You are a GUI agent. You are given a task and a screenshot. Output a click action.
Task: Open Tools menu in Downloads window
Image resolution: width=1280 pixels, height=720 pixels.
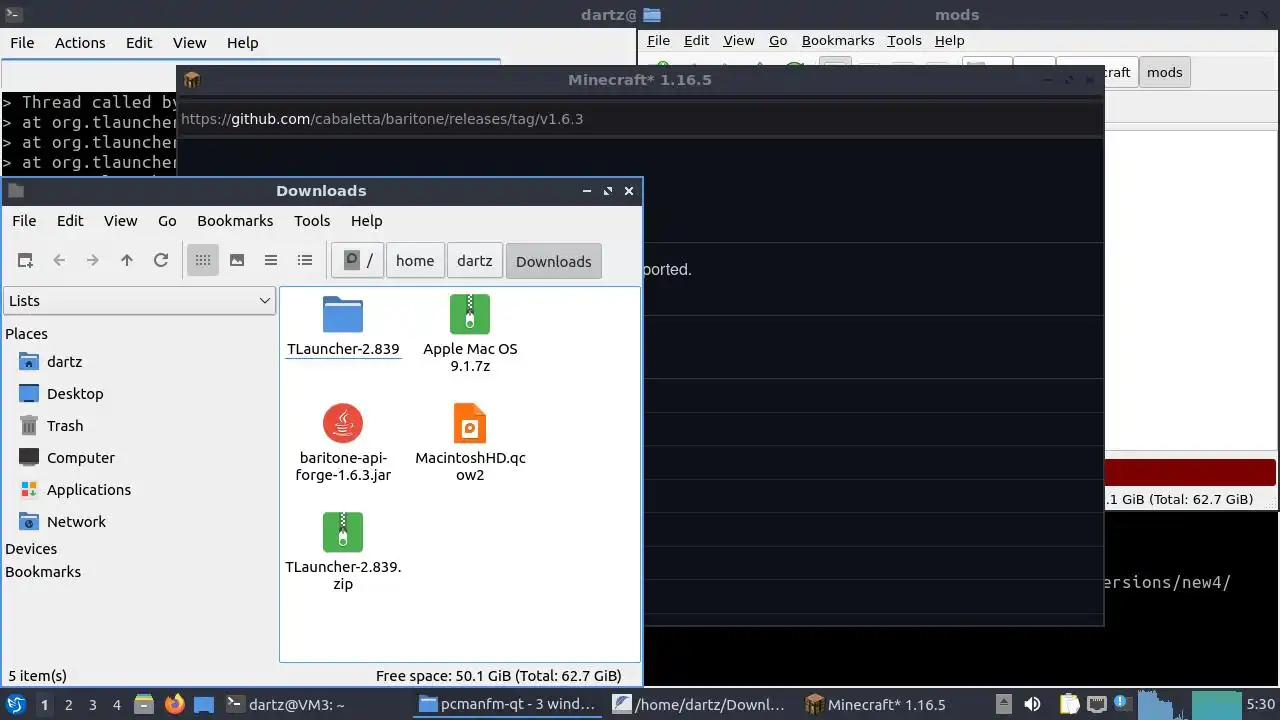pyautogui.click(x=312, y=221)
